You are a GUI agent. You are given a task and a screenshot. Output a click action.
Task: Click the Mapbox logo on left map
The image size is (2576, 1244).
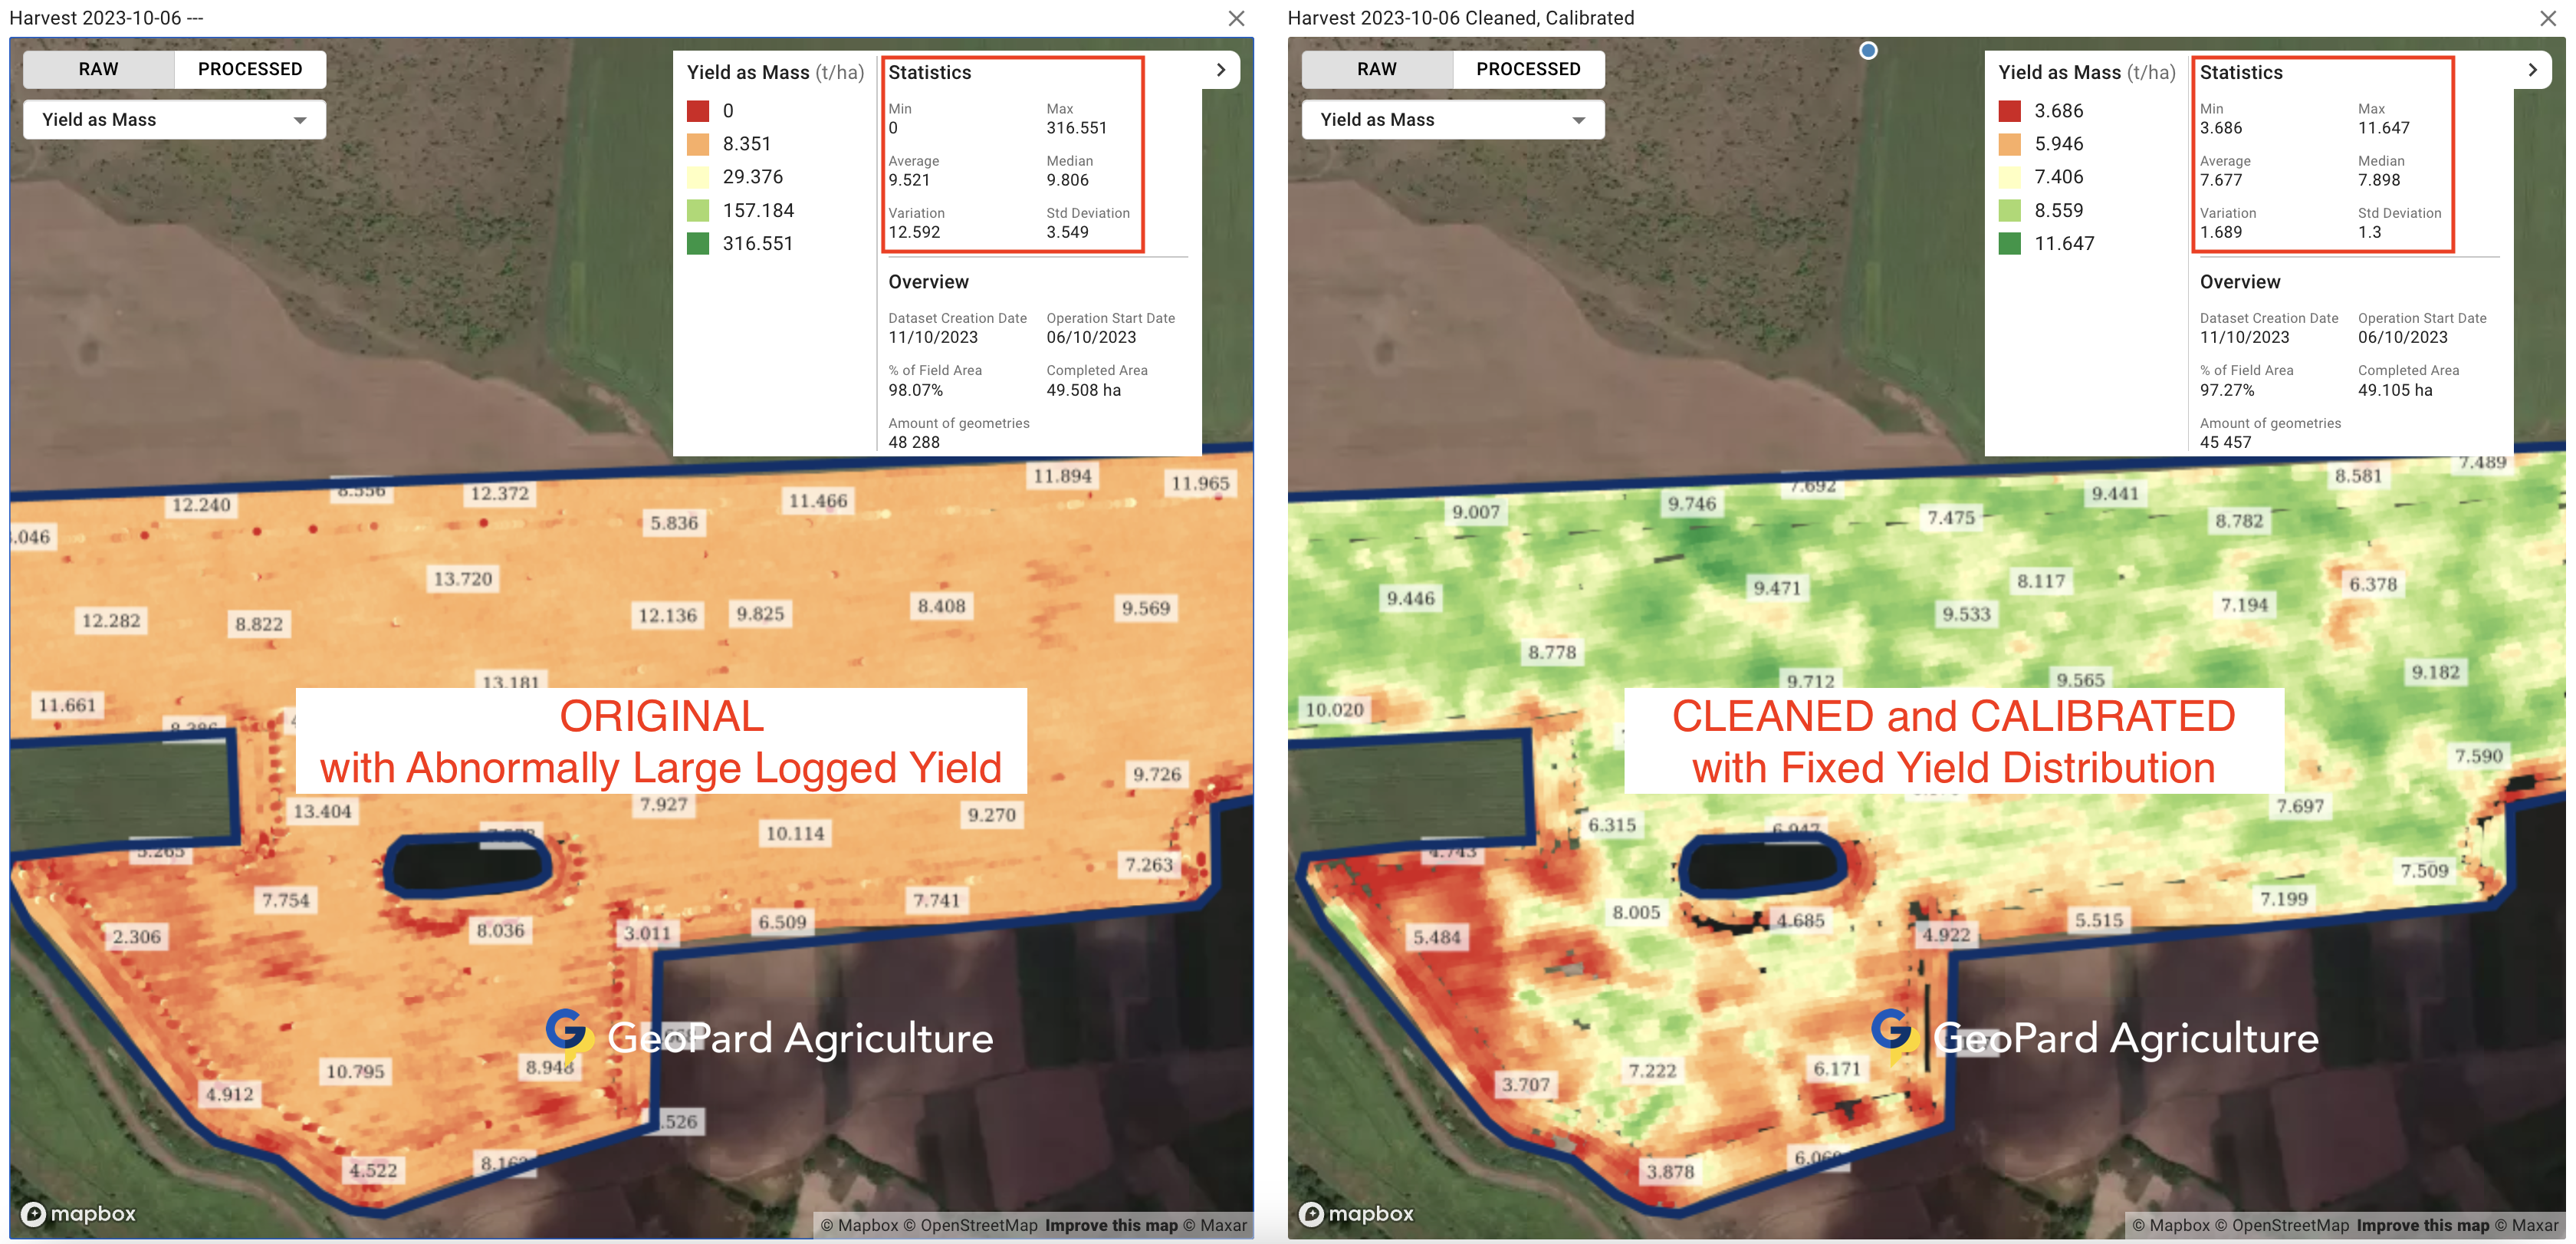pos(79,1213)
